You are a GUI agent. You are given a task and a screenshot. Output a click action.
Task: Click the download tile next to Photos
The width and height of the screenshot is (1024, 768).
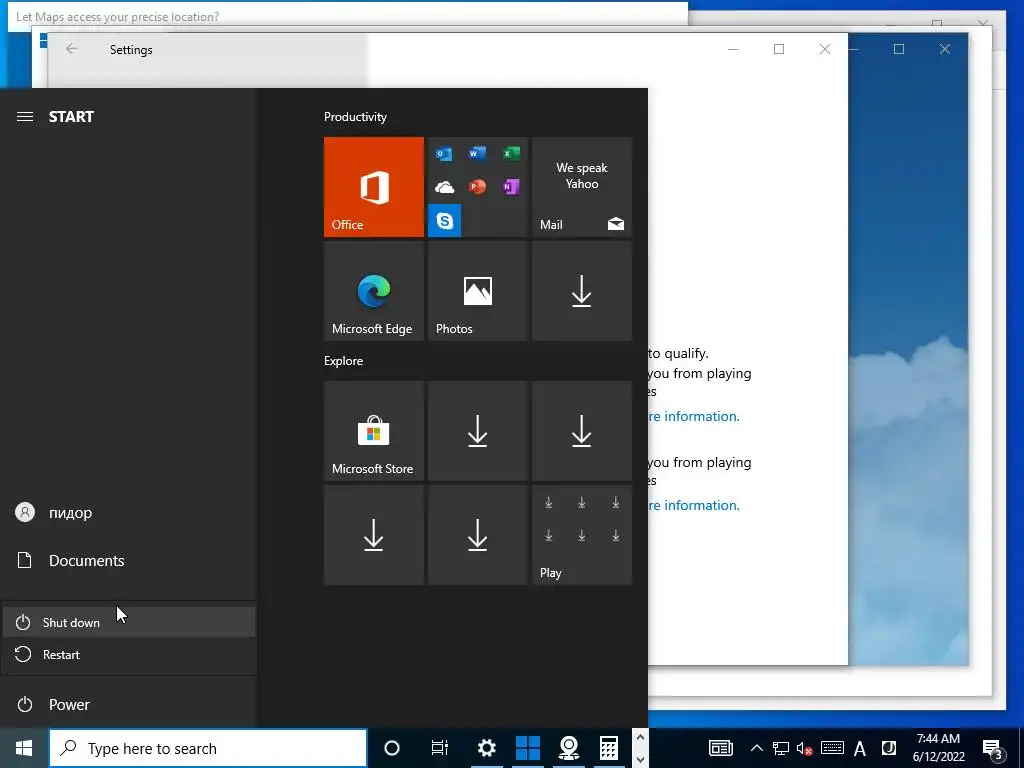(x=582, y=291)
